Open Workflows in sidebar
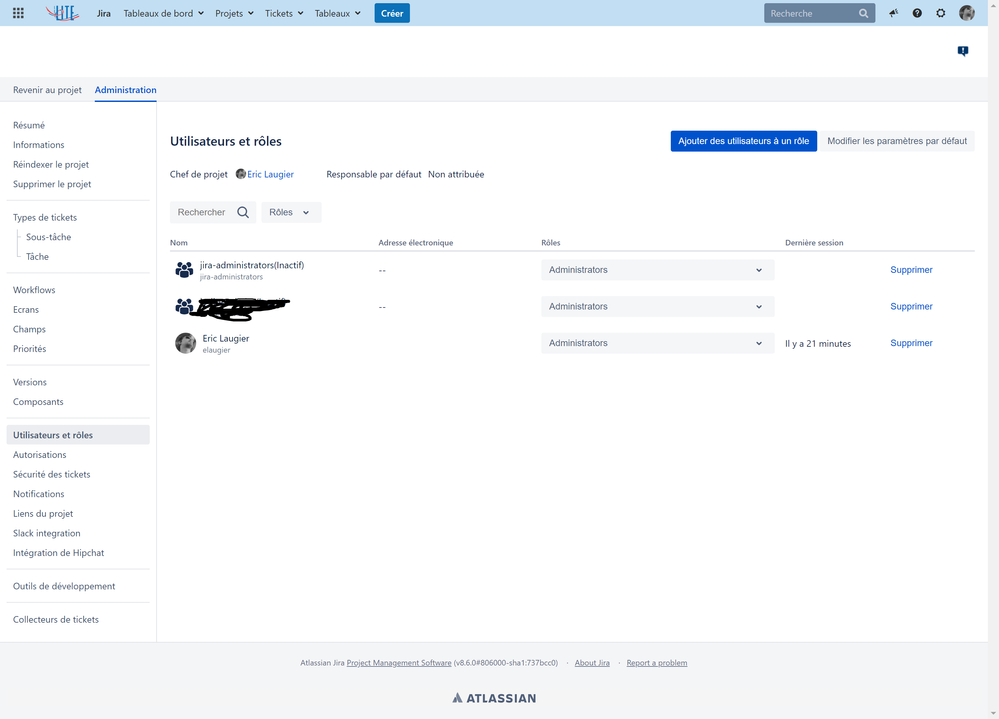This screenshot has height=719, width=999. point(34,290)
